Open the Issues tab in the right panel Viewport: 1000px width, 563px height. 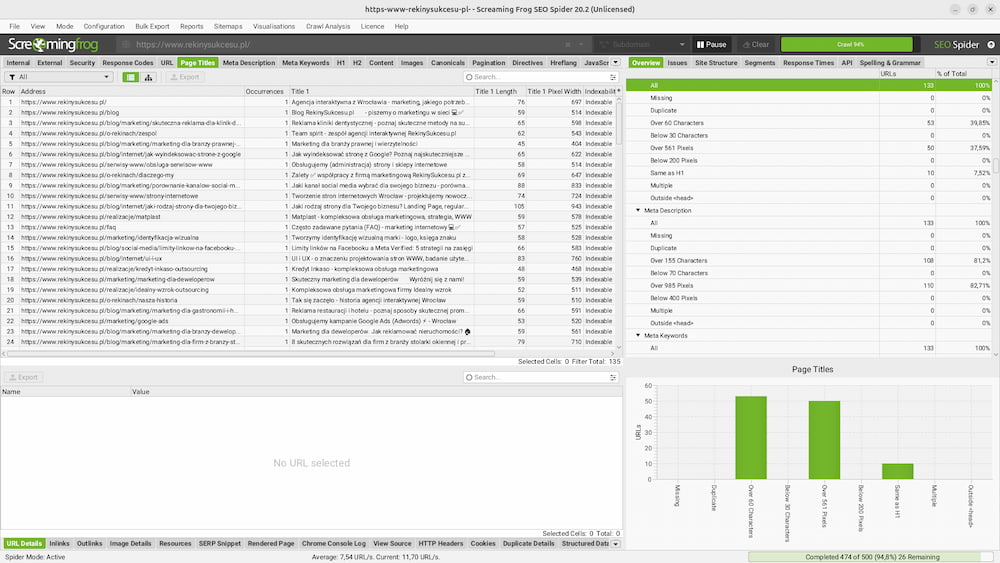(677, 62)
